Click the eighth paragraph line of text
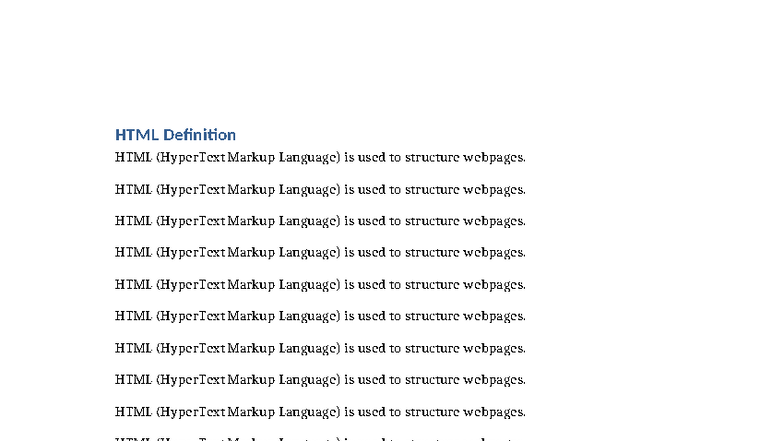This screenshot has width=784, height=441. (x=320, y=380)
